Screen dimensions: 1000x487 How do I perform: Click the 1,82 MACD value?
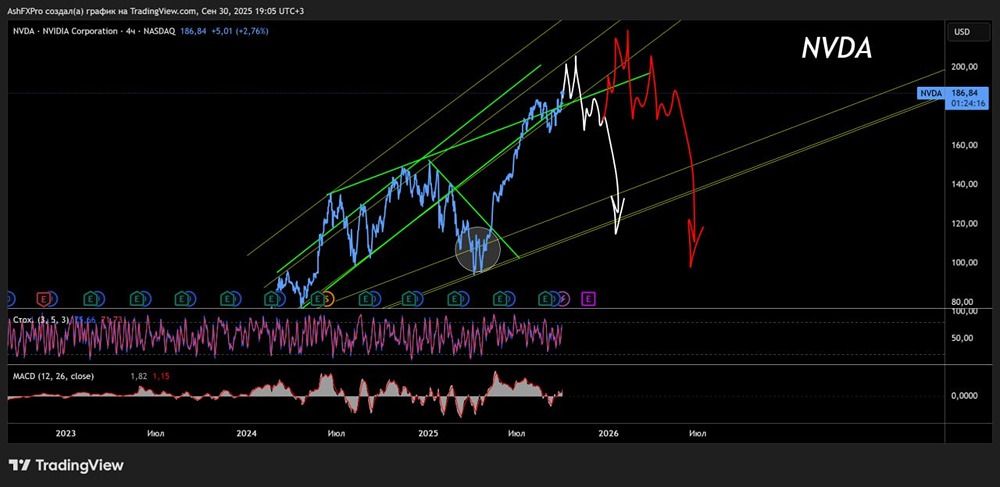coord(139,376)
